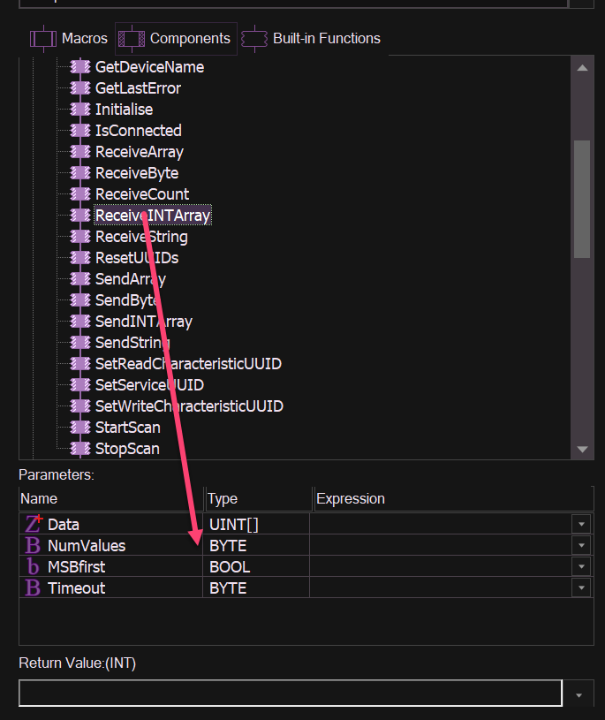The width and height of the screenshot is (605, 720).
Task: Open the Timeout expression dropdown
Action: click(581, 588)
